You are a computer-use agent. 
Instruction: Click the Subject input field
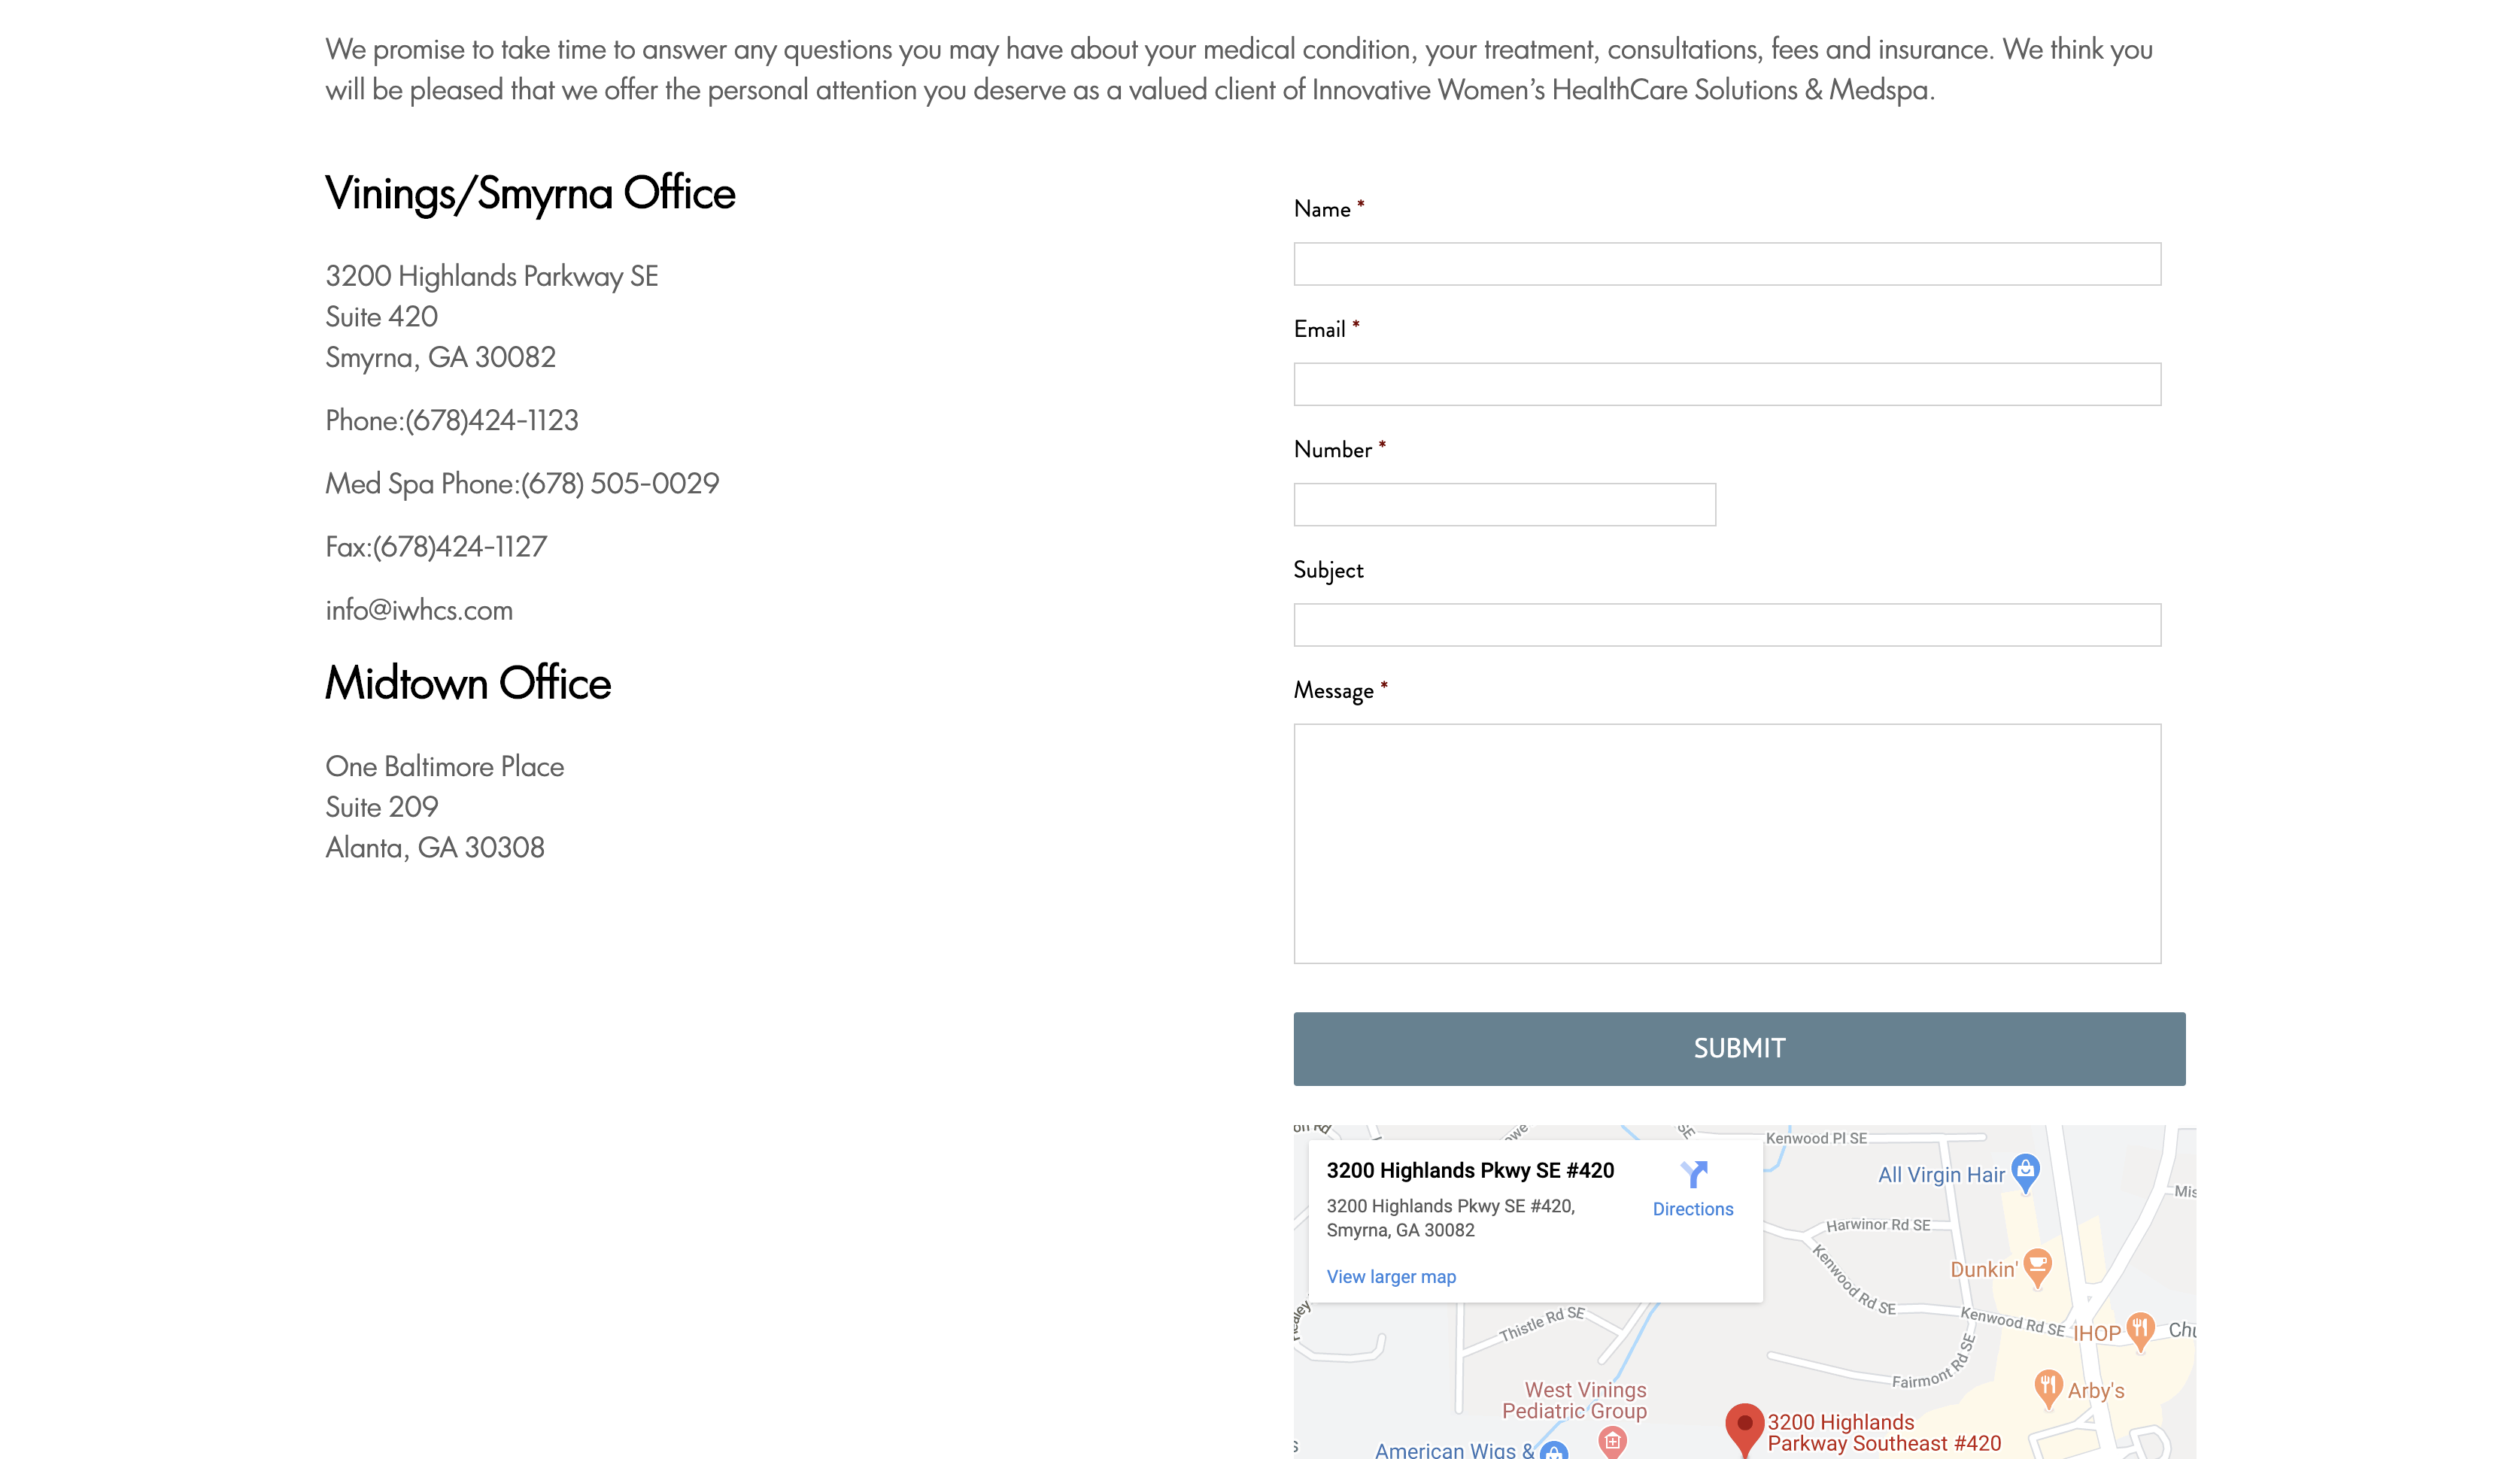[x=1727, y=625]
